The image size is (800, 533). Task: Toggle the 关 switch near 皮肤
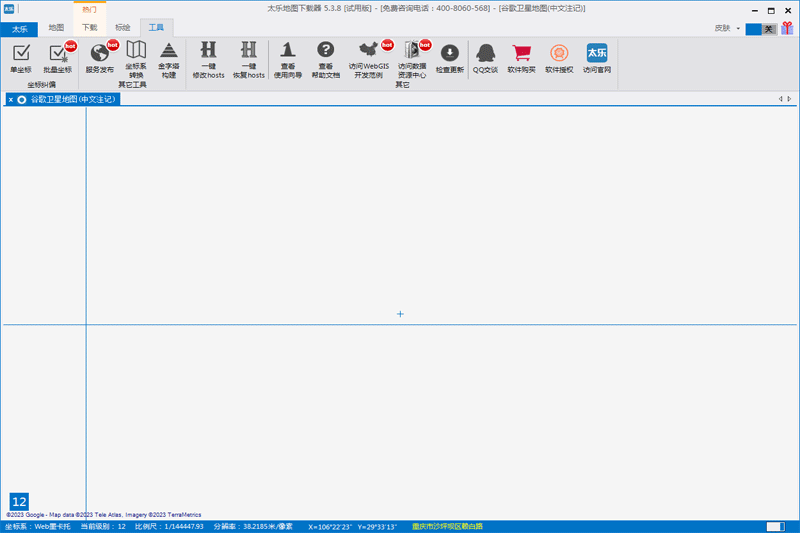[761, 29]
